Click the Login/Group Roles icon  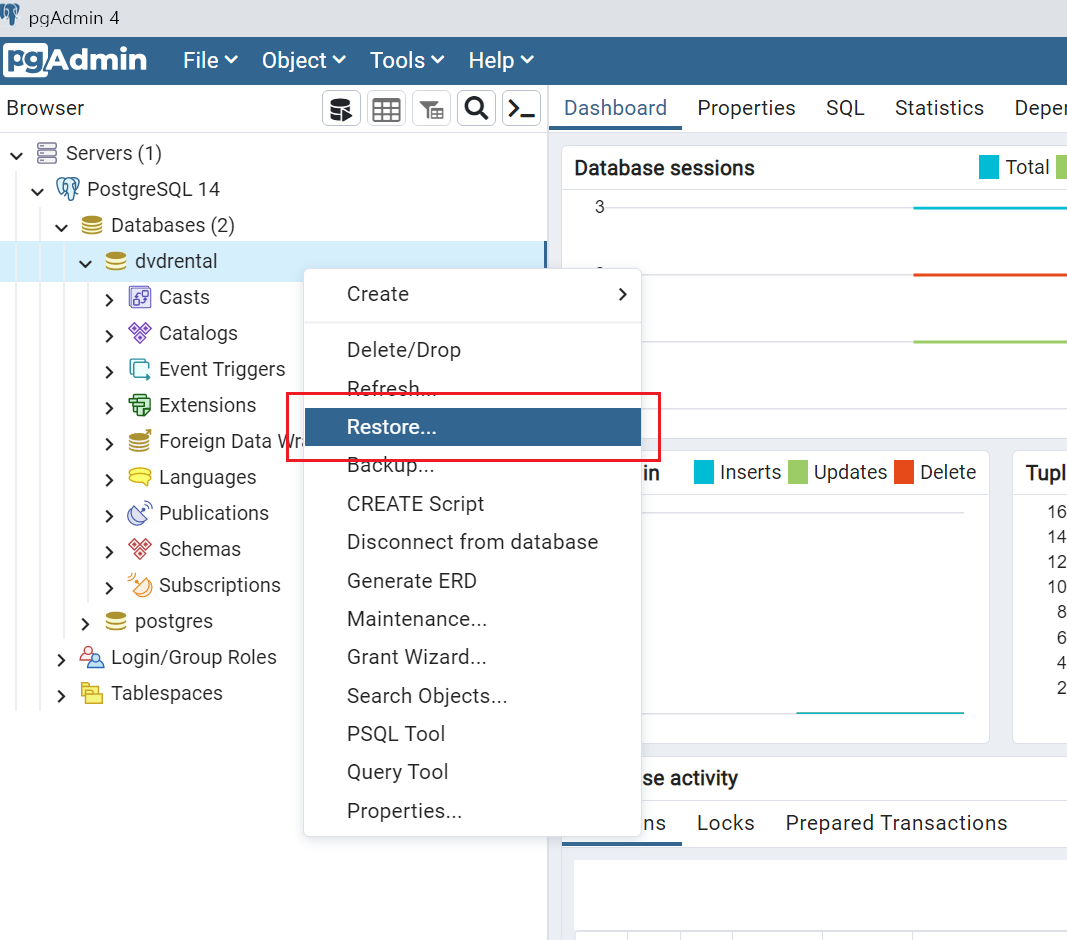tap(92, 657)
